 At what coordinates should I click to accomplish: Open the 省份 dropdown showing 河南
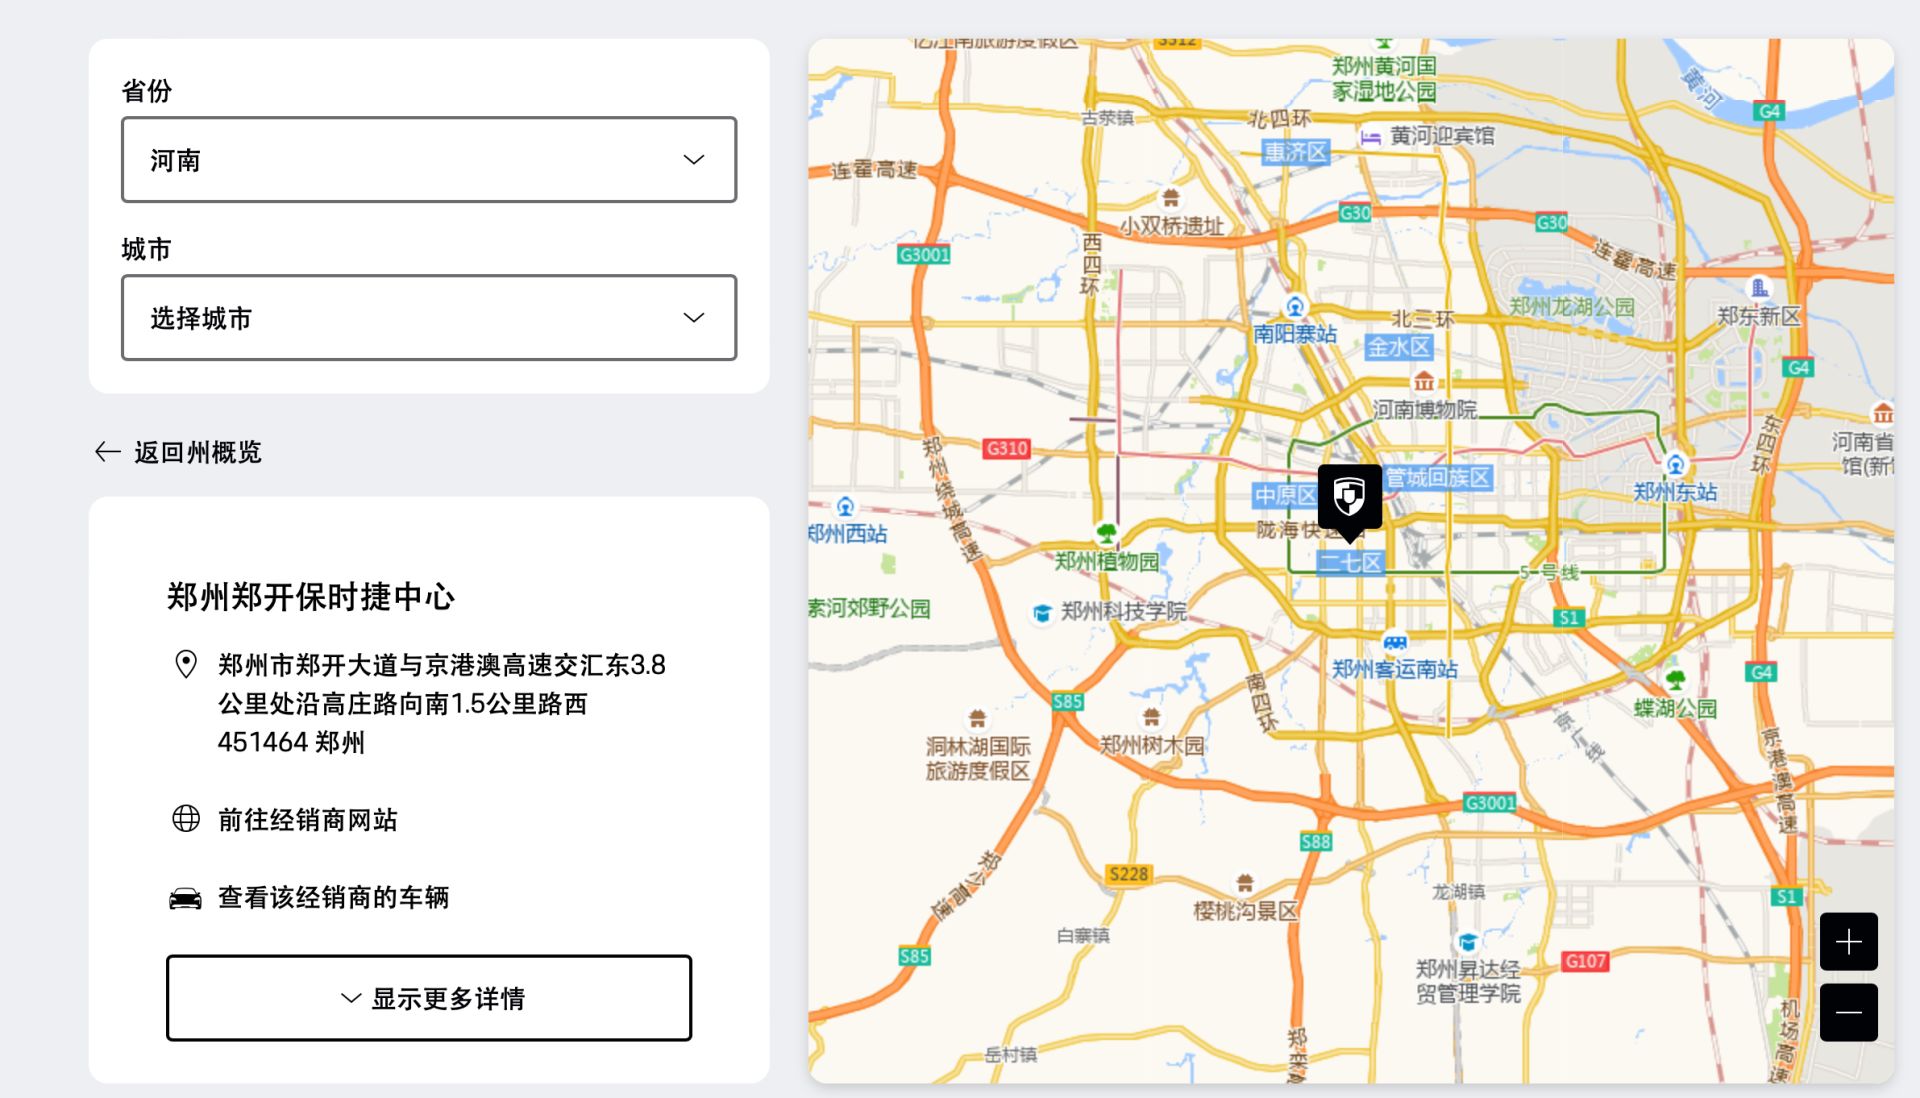[429, 160]
